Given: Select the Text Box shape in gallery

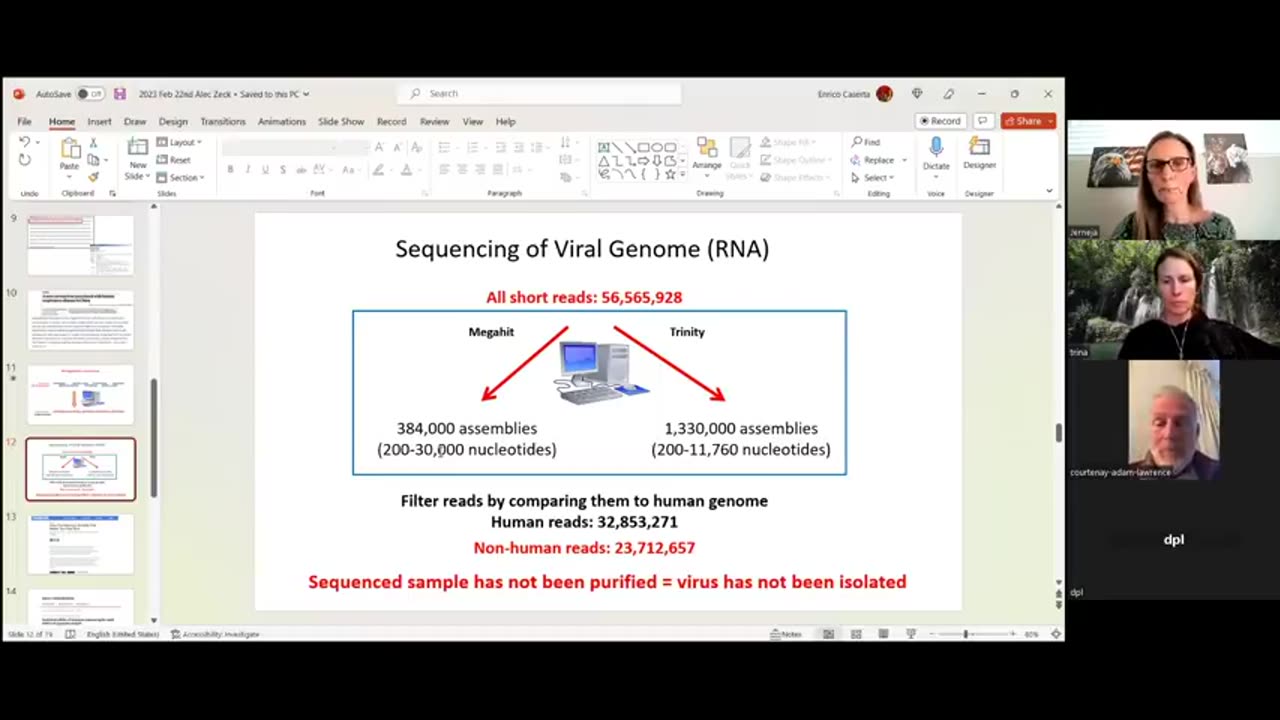Looking at the screenshot, I should (x=605, y=148).
